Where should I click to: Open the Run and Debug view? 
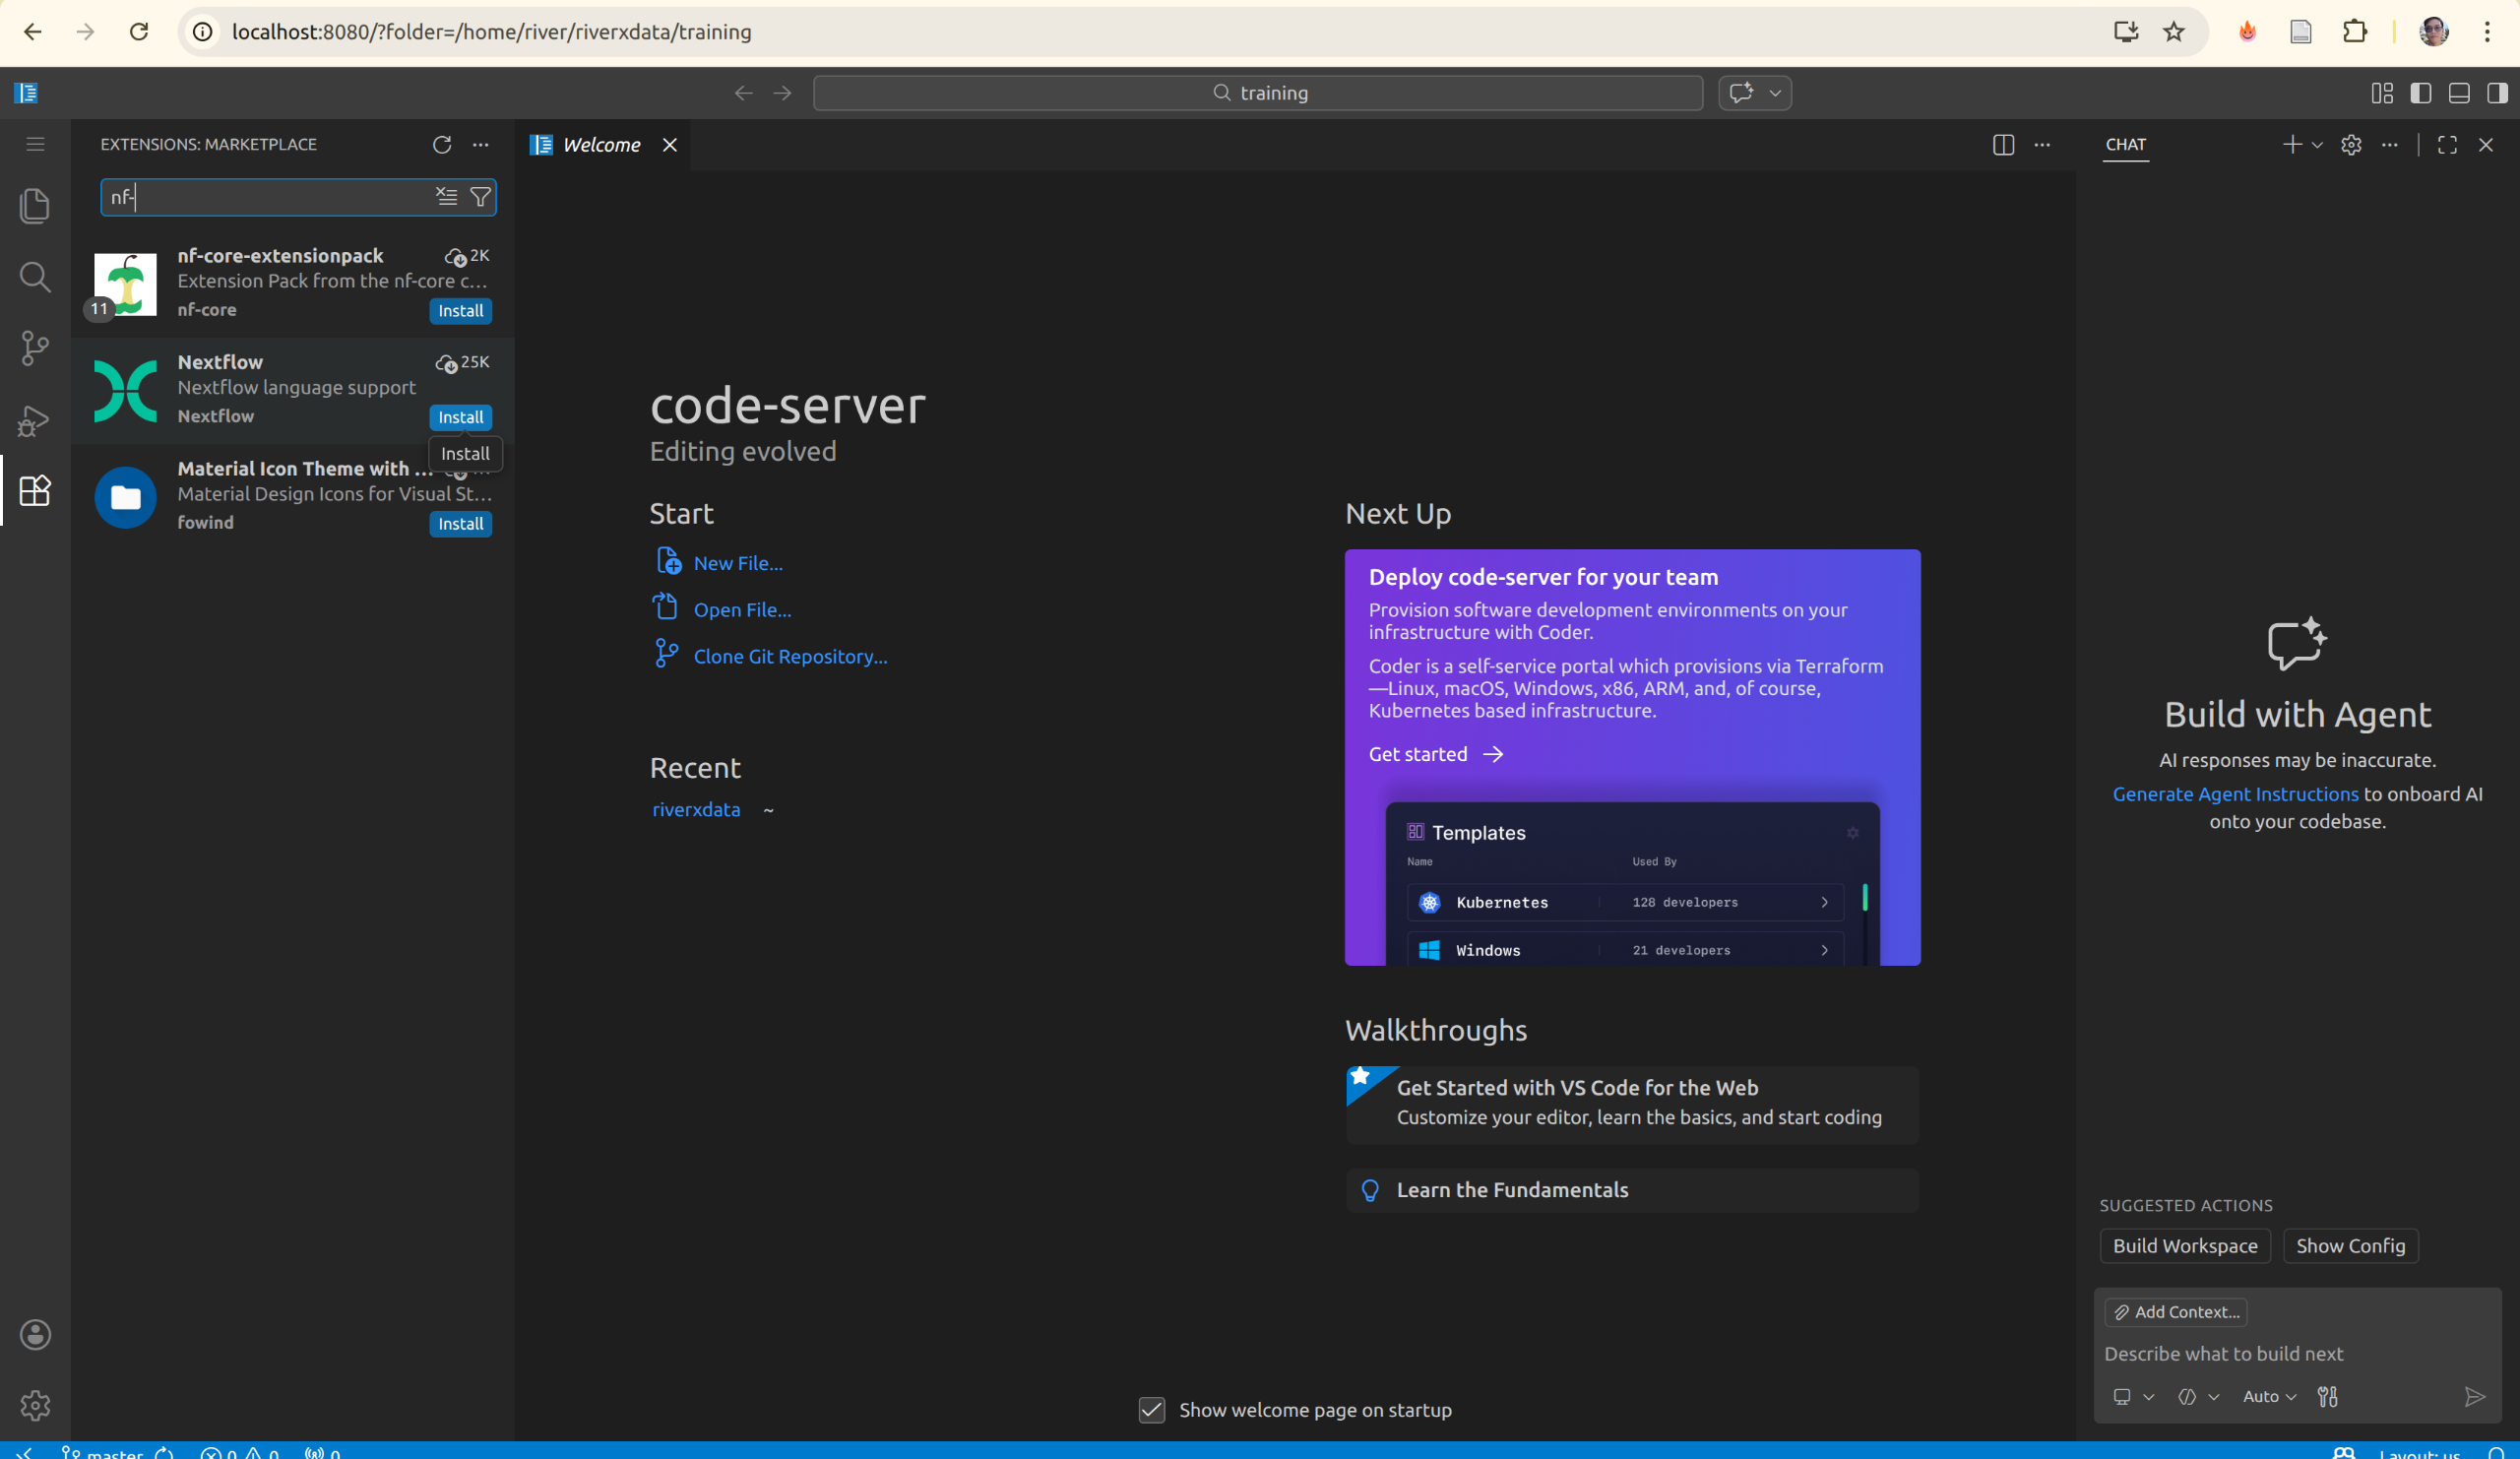[34, 421]
